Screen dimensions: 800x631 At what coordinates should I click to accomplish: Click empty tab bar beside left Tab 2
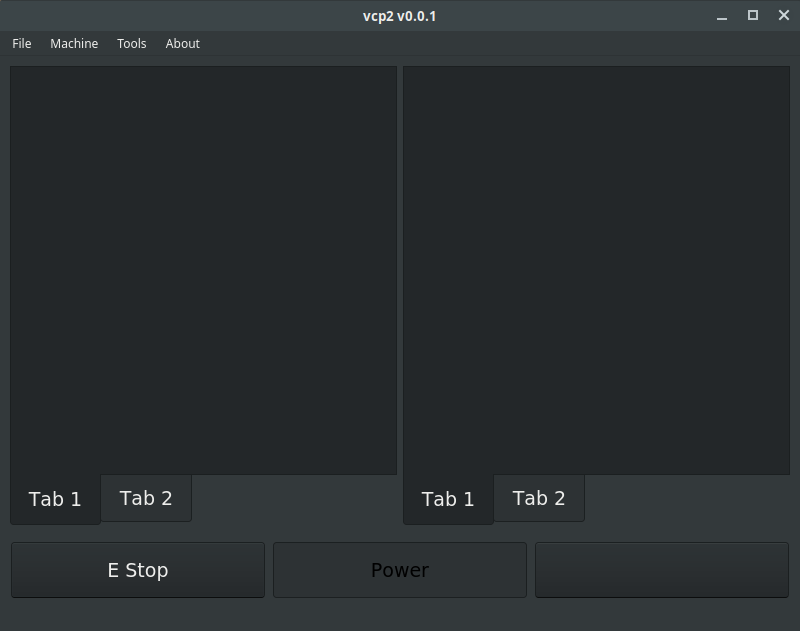[294, 498]
